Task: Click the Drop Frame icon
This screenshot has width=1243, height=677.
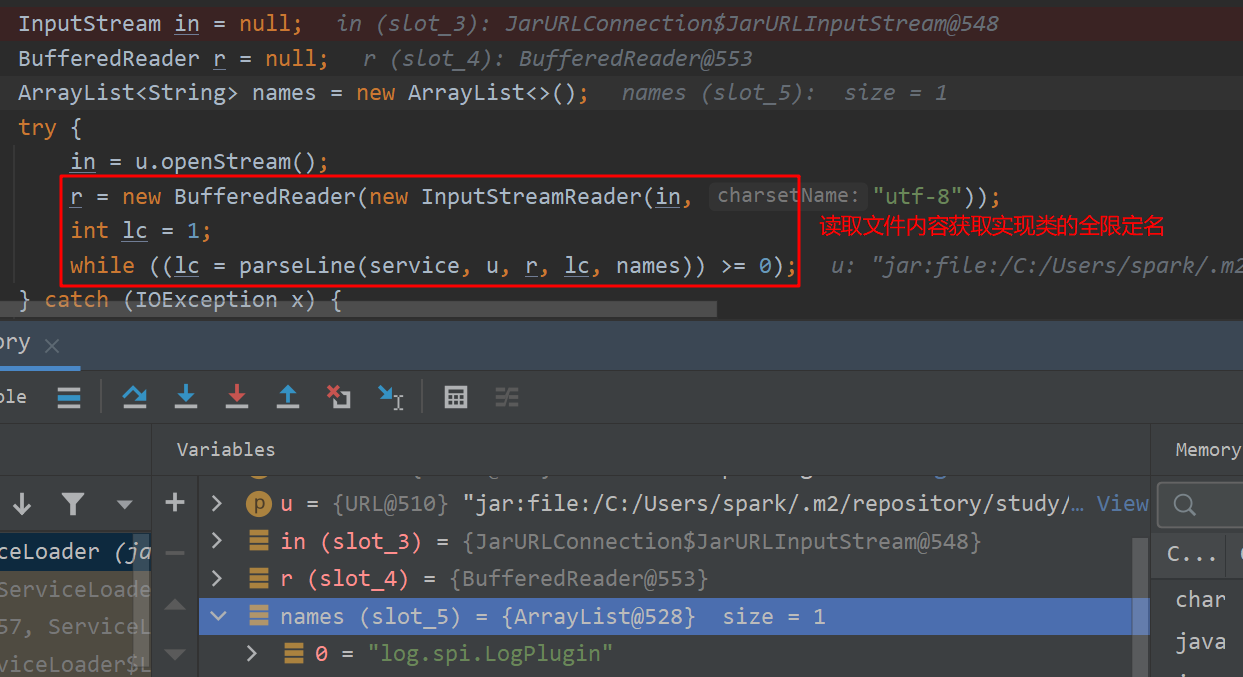Action: [339, 397]
